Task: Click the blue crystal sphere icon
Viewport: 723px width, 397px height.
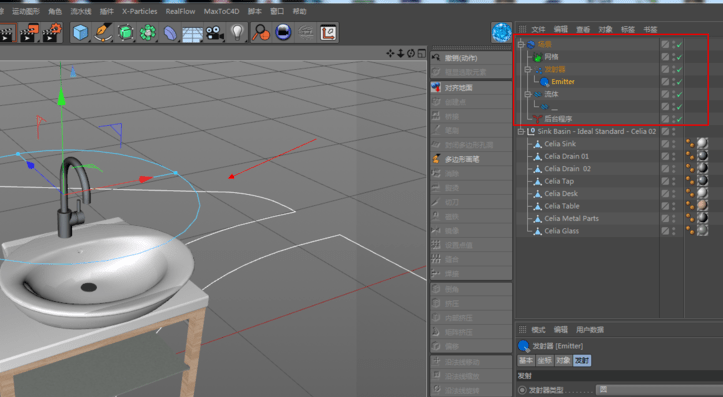Action: pos(501,33)
